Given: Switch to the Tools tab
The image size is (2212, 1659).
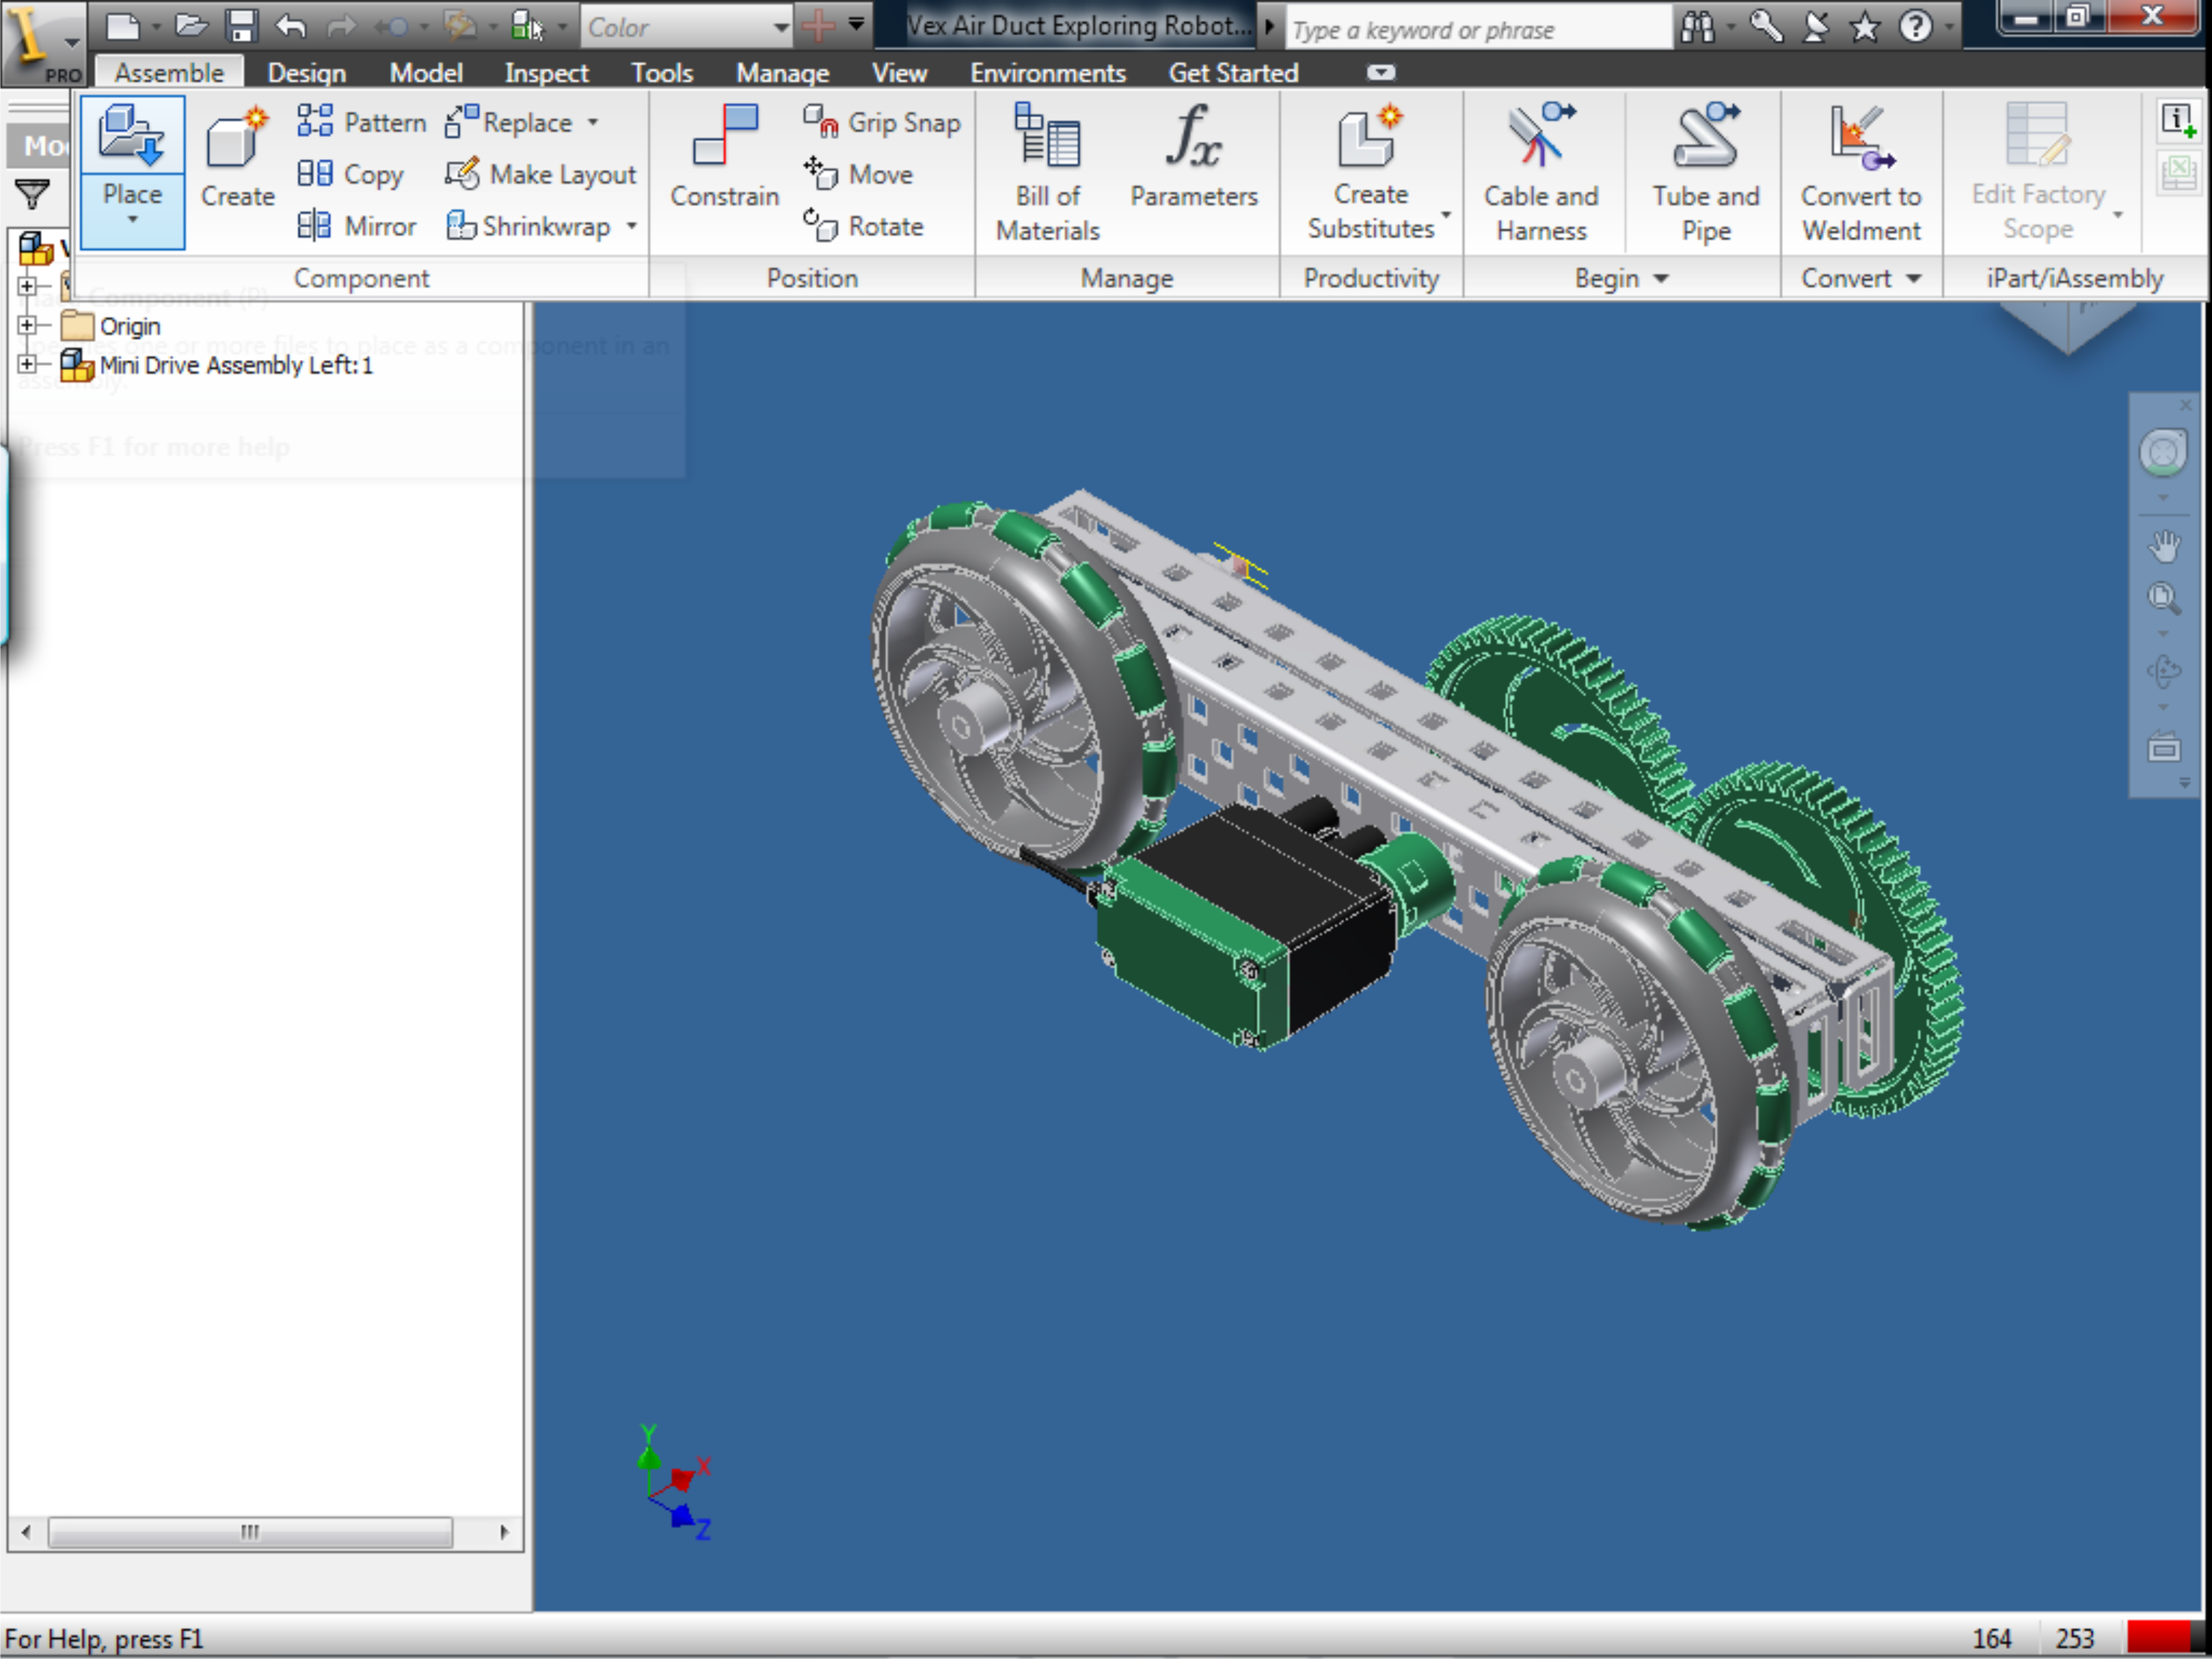Looking at the screenshot, I should [x=662, y=73].
